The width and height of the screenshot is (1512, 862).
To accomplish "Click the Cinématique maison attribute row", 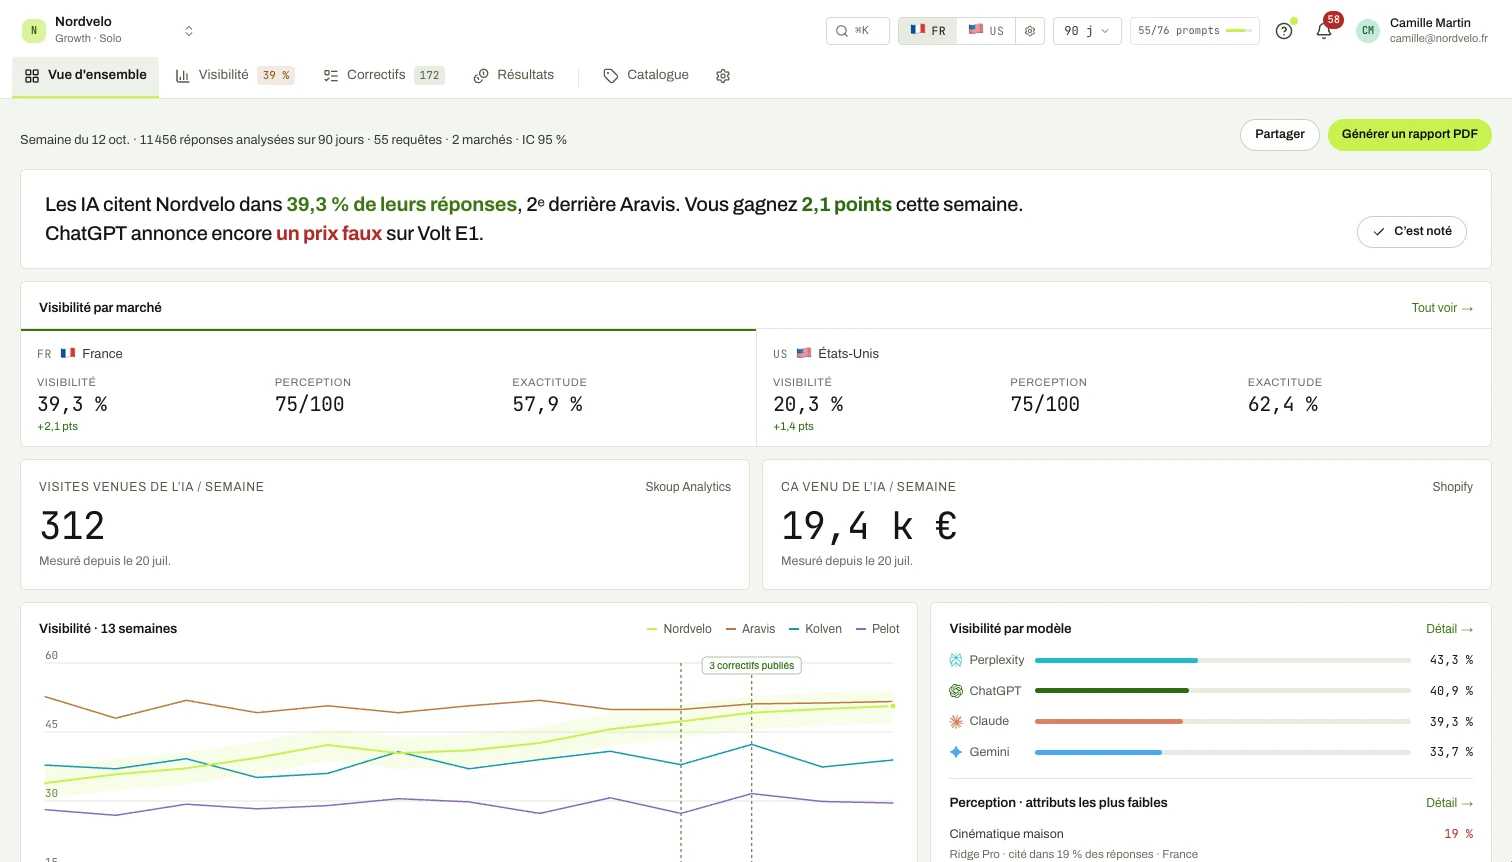I will pyautogui.click(x=1211, y=844).
